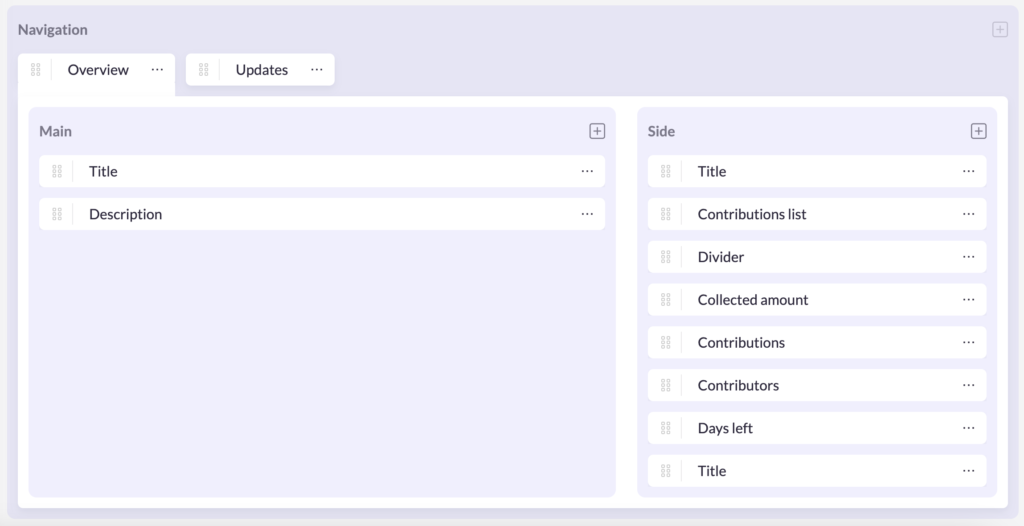Click the drag handle on Overview tab

pyautogui.click(x=36, y=70)
